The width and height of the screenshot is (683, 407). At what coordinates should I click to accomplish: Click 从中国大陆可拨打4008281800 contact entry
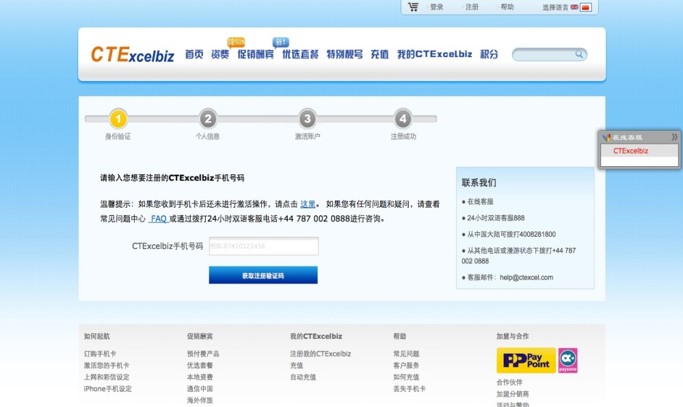511,234
